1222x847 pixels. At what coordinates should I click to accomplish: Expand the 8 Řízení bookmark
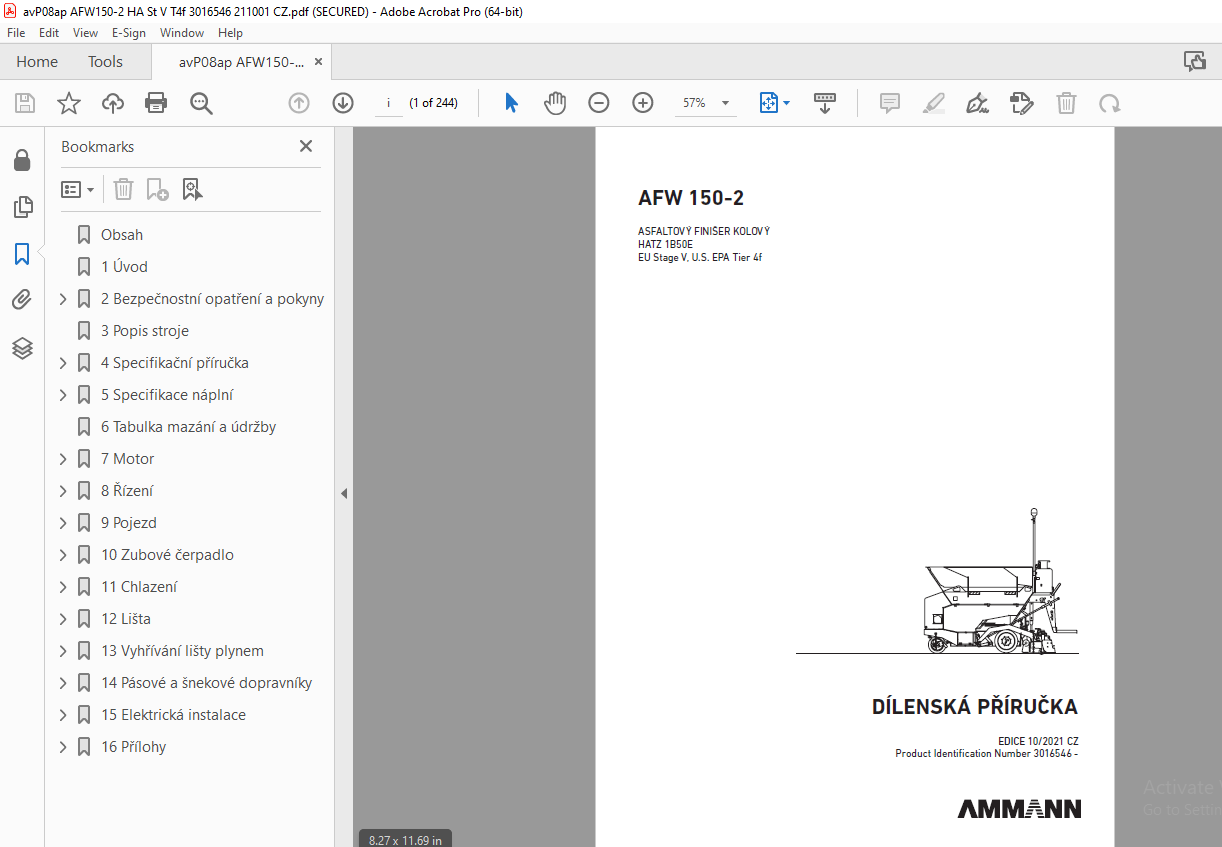63,491
